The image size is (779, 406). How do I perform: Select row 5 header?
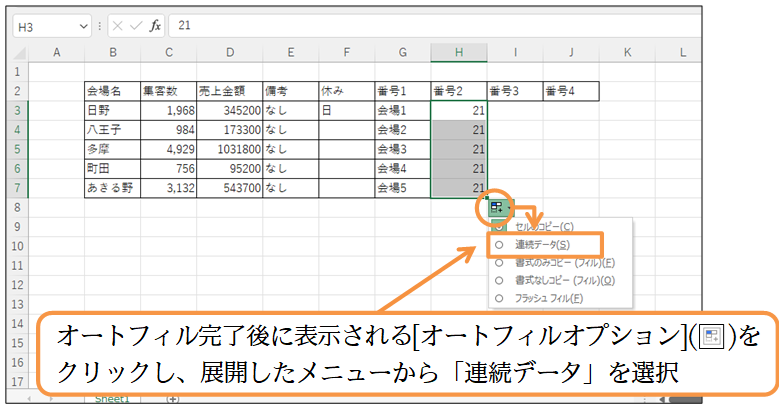(17, 149)
